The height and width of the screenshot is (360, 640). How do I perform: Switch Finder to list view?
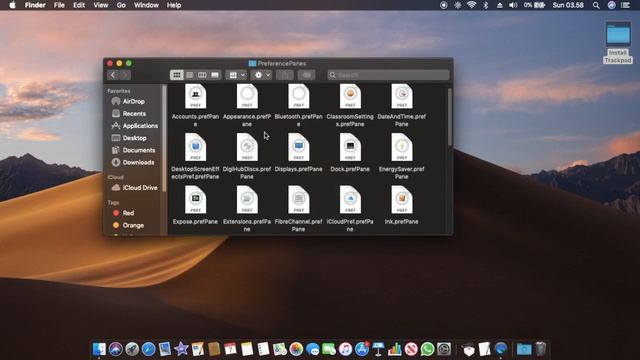click(x=189, y=75)
